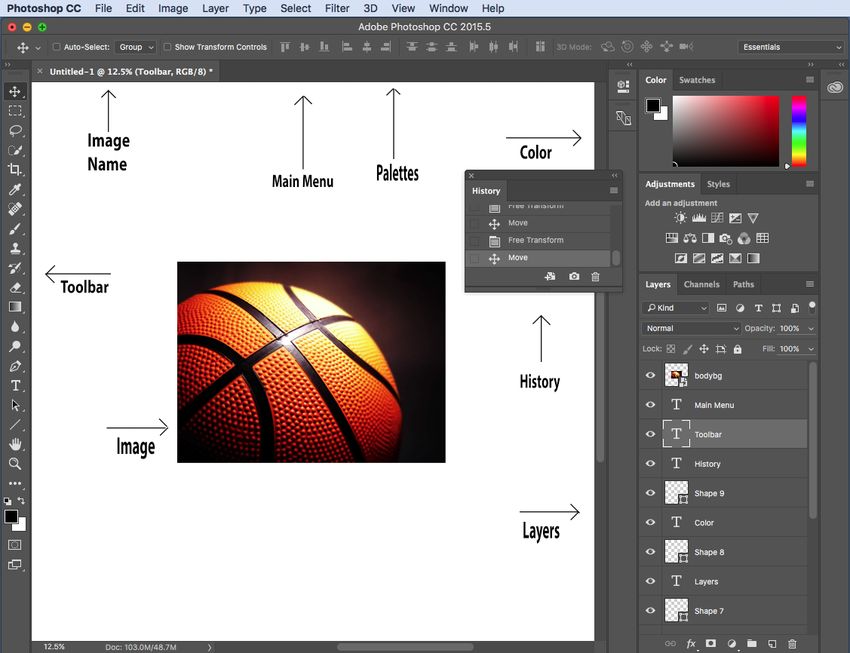Viewport: 850px width, 653px height.
Task: Hide the bodybg layer
Action: [651, 375]
